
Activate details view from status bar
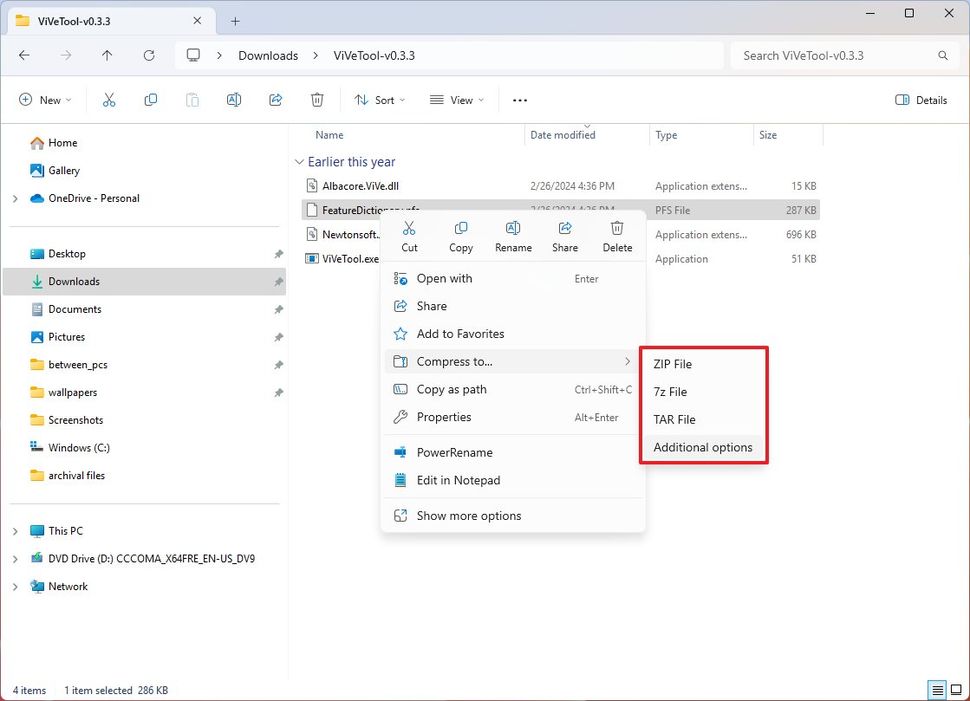[x=937, y=690]
